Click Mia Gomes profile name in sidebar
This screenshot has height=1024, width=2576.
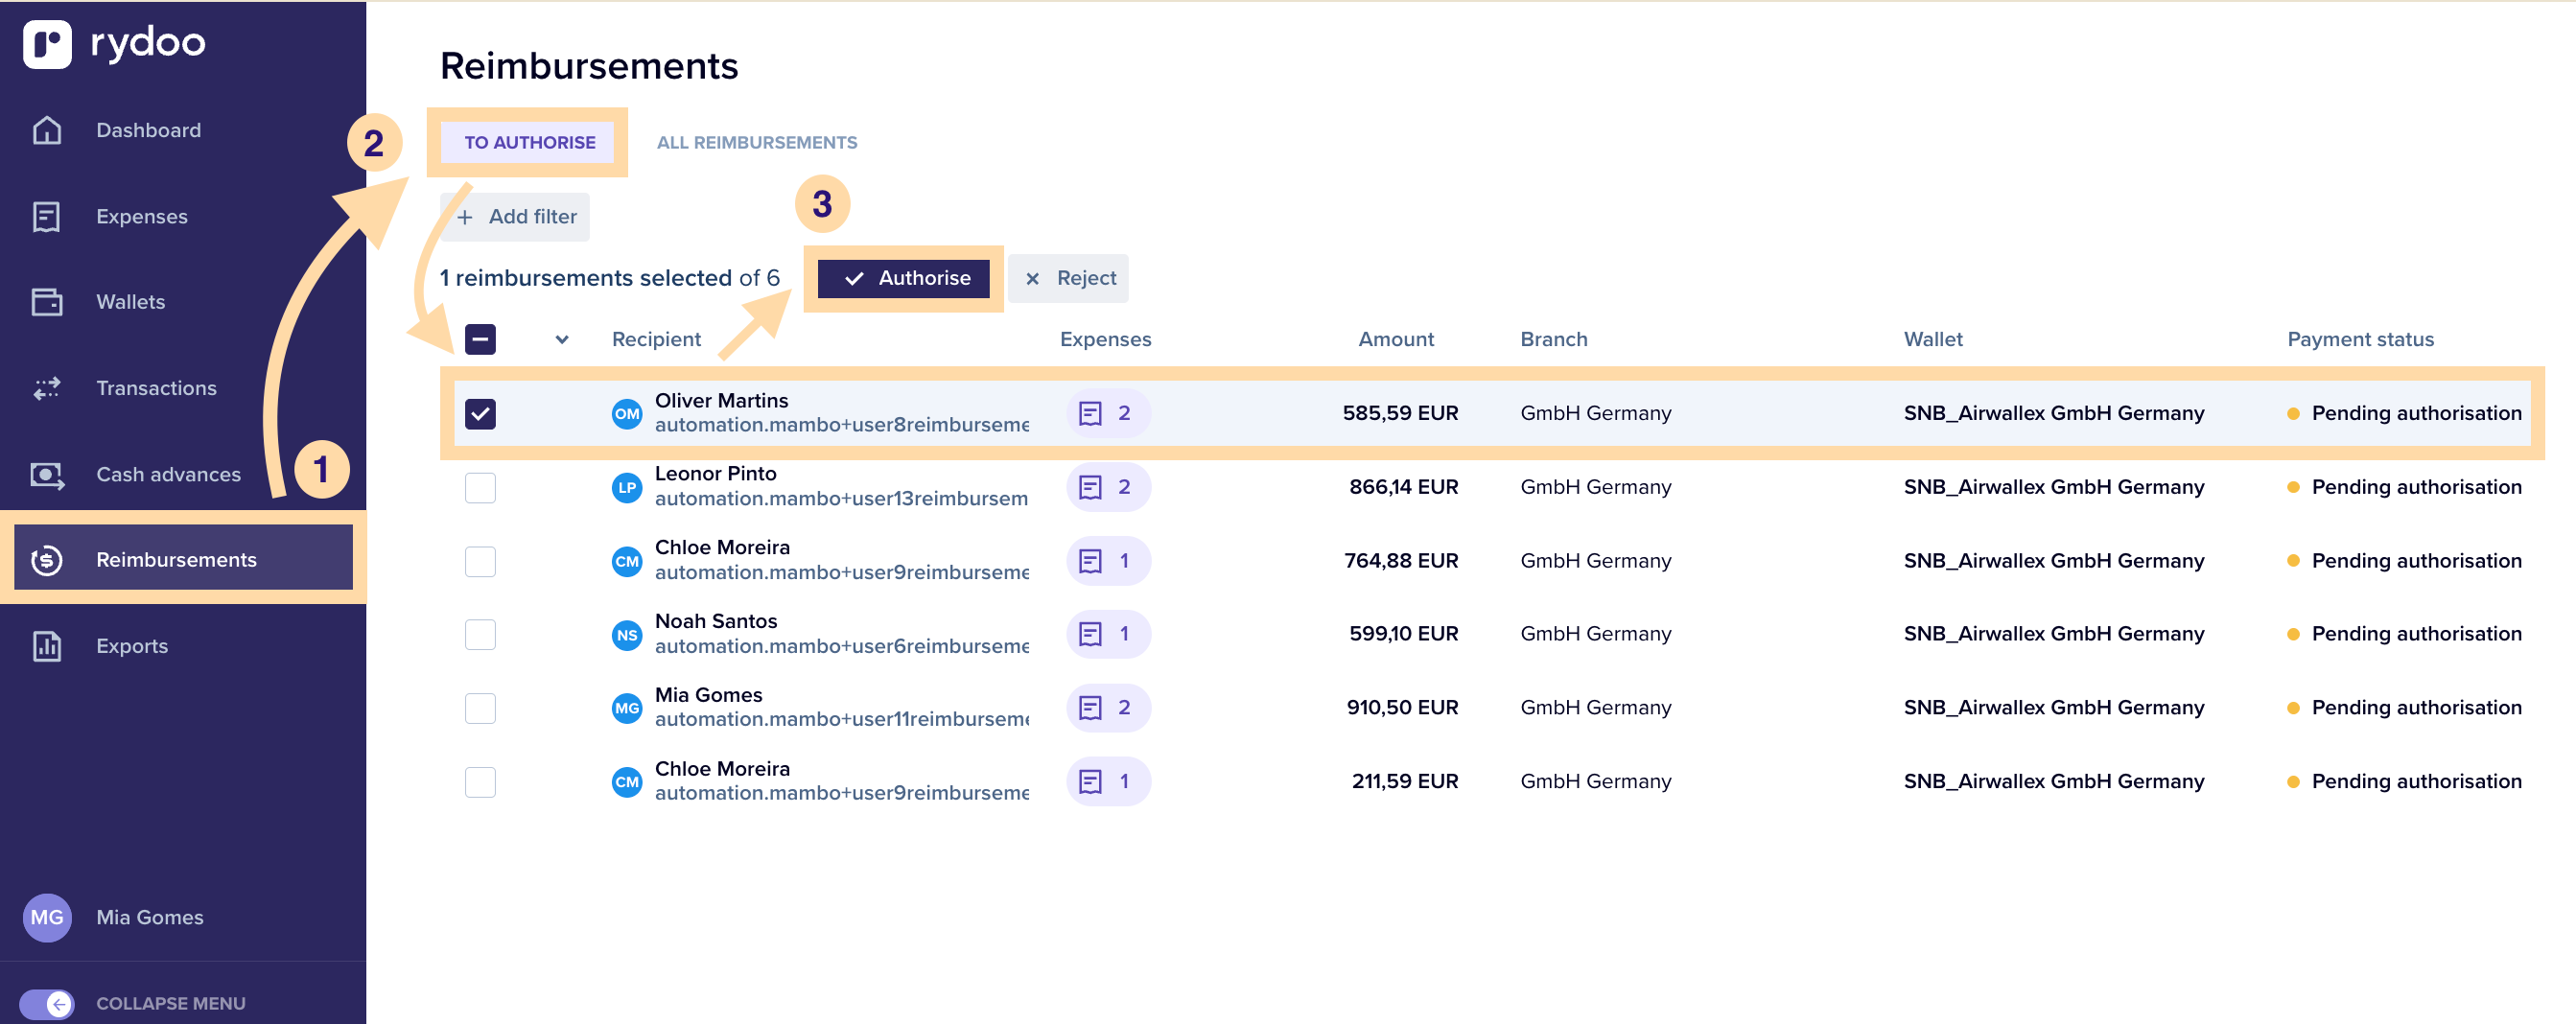[x=150, y=917]
